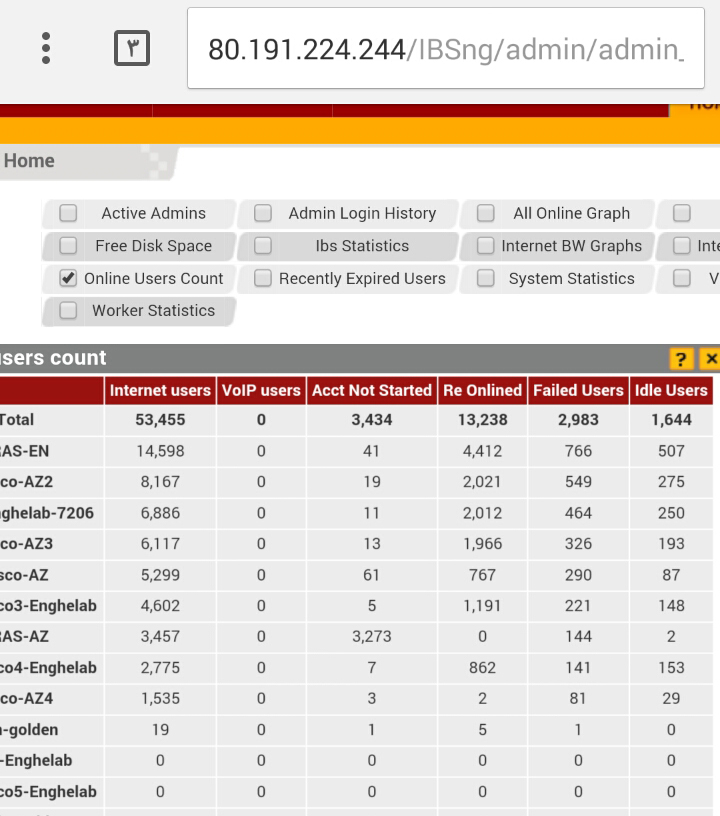720x816 pixels.
Task: Open the browser three-dot menu
Action: (46, 48)
